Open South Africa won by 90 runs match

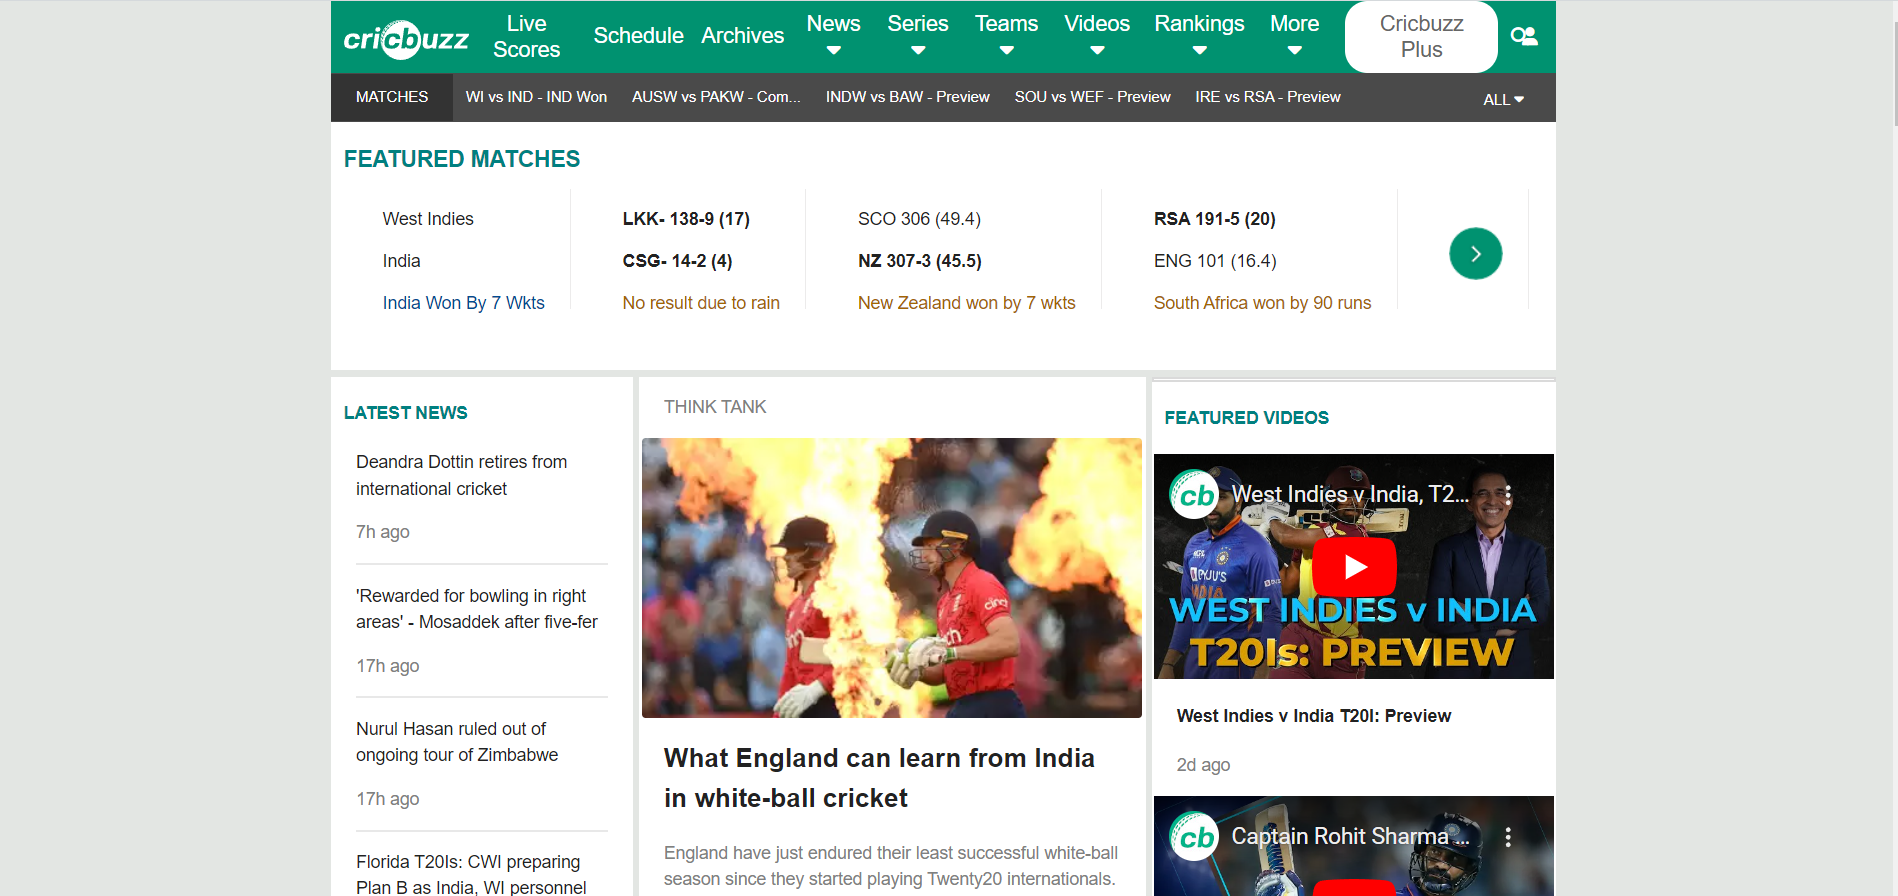pos(1262,303)
